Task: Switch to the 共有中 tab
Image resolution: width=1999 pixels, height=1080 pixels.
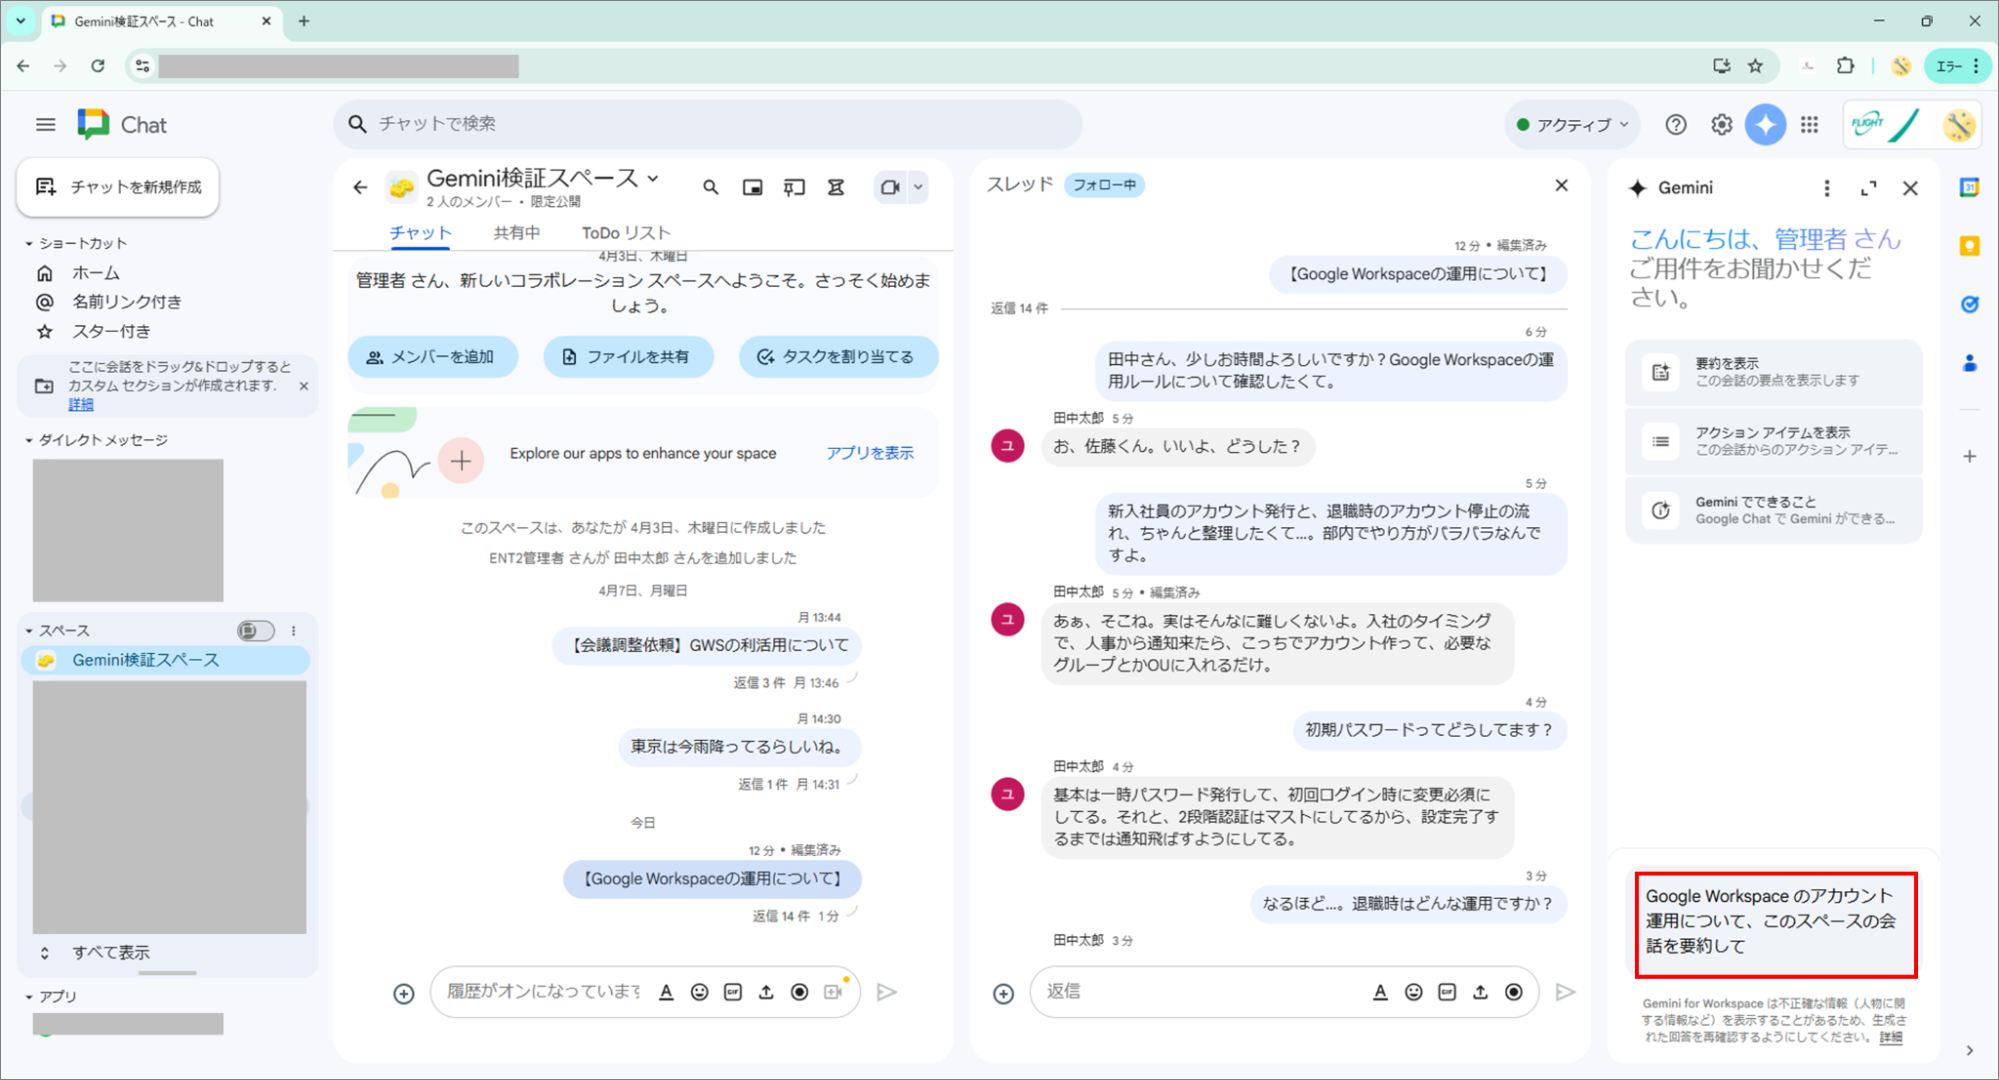Action: tap(517, 233)
